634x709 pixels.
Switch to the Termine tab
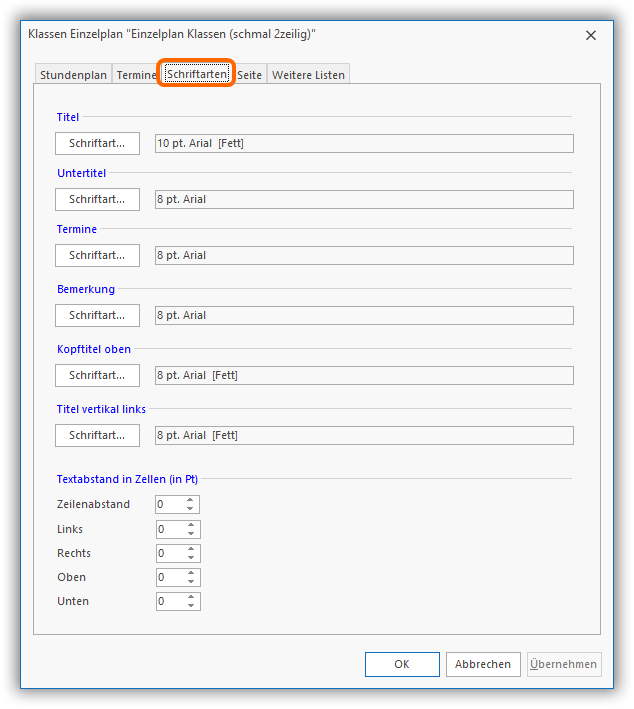(135, 75)
